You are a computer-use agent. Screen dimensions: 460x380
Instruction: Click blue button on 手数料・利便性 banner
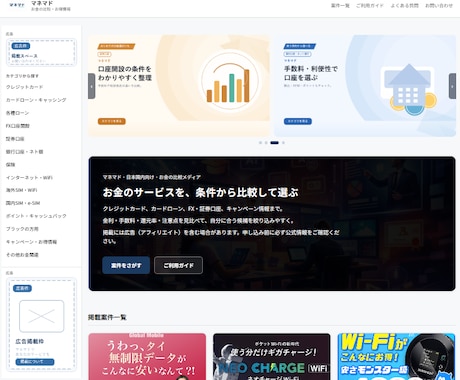(298, 121)
